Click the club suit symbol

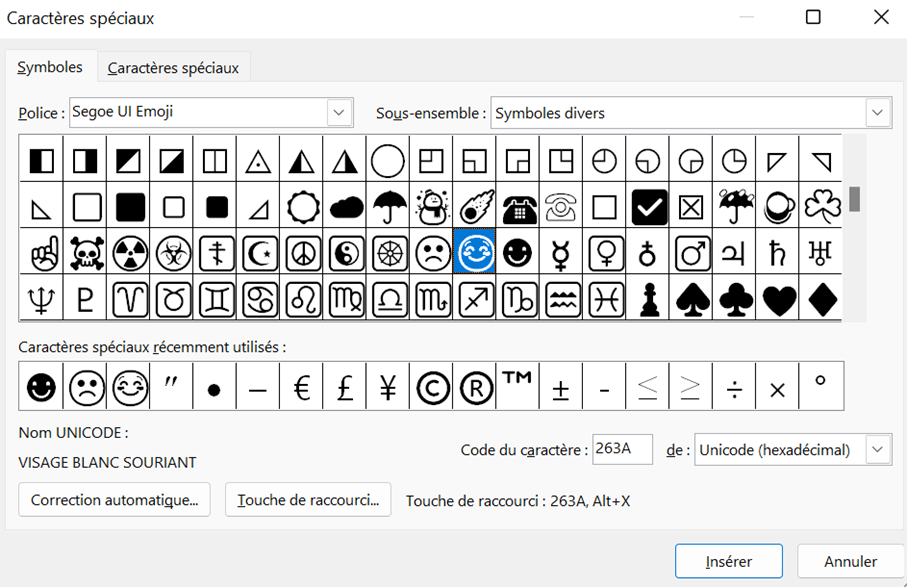coord(735,299)
